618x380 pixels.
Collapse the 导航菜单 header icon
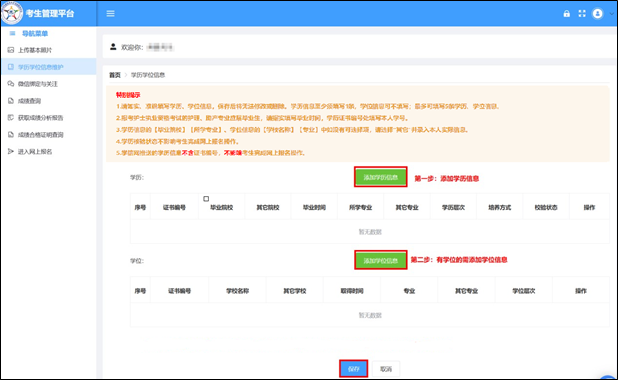pos(12,34)
